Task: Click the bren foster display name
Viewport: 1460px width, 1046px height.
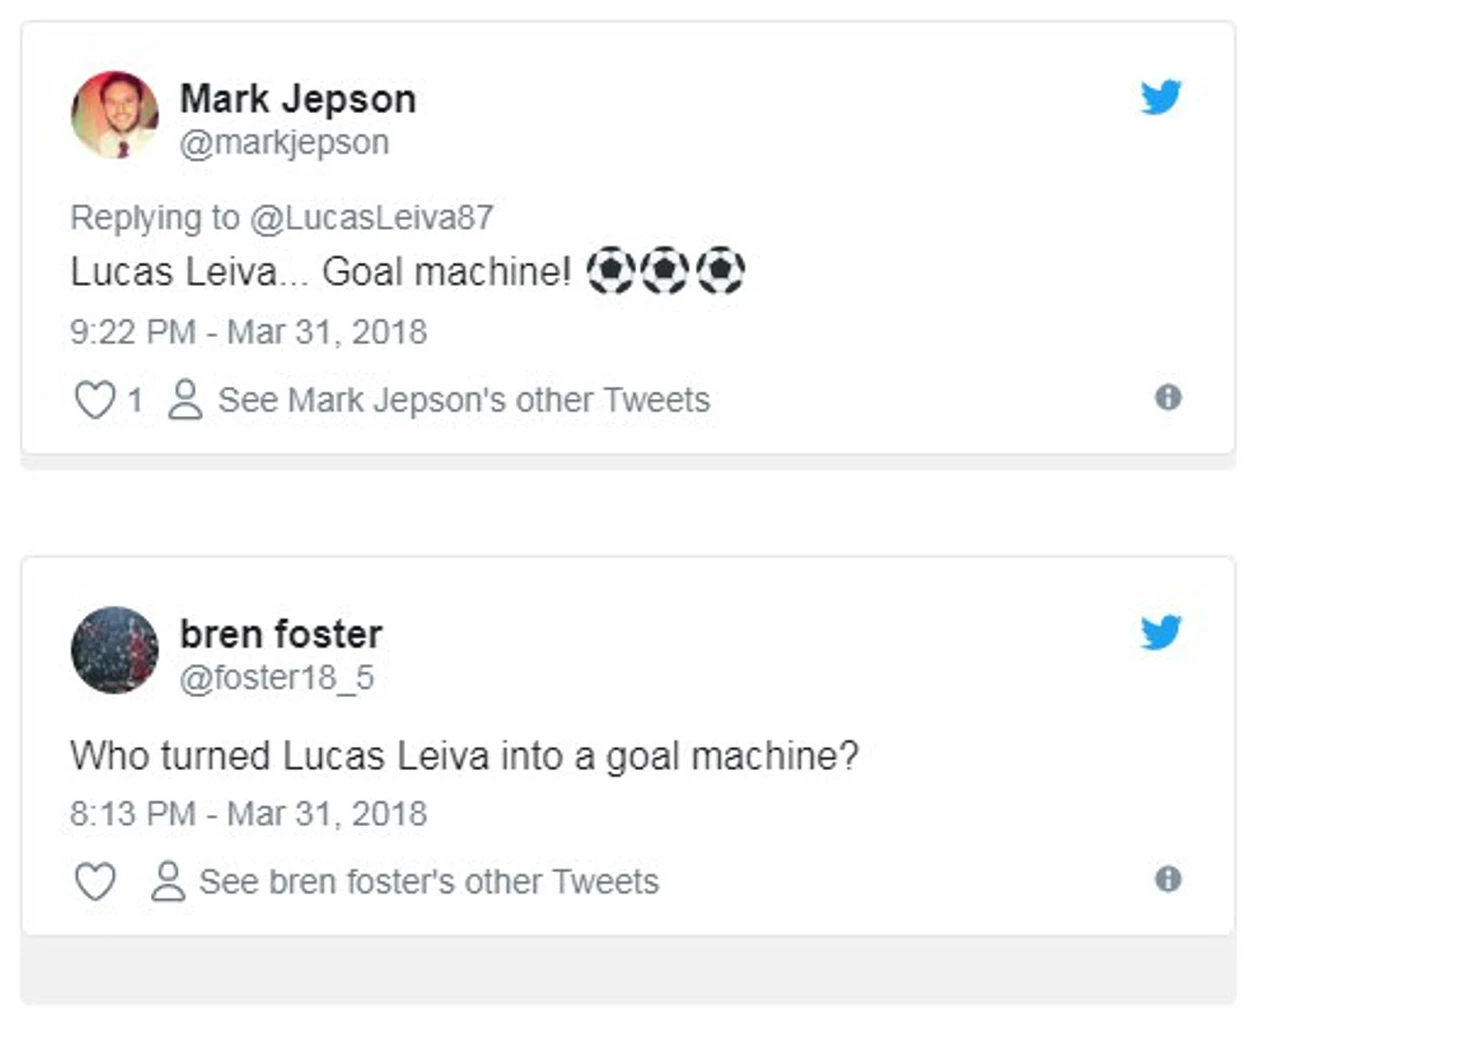Action: coord(280,634)
